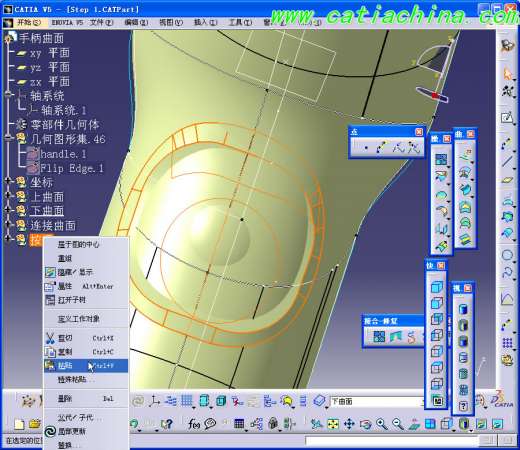Expand the 坐标 geometry set
The height and width of the screenshot is (450, 520).
click(8, 181)
